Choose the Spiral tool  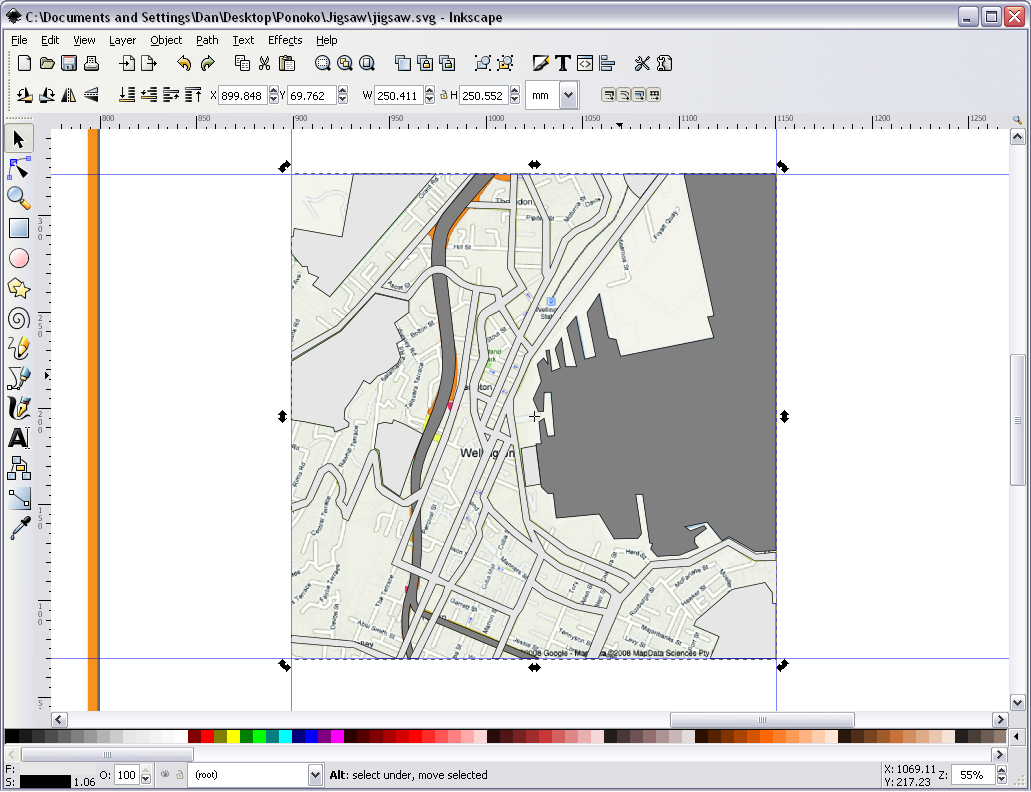pyautogui.click(x=18, y=319)
